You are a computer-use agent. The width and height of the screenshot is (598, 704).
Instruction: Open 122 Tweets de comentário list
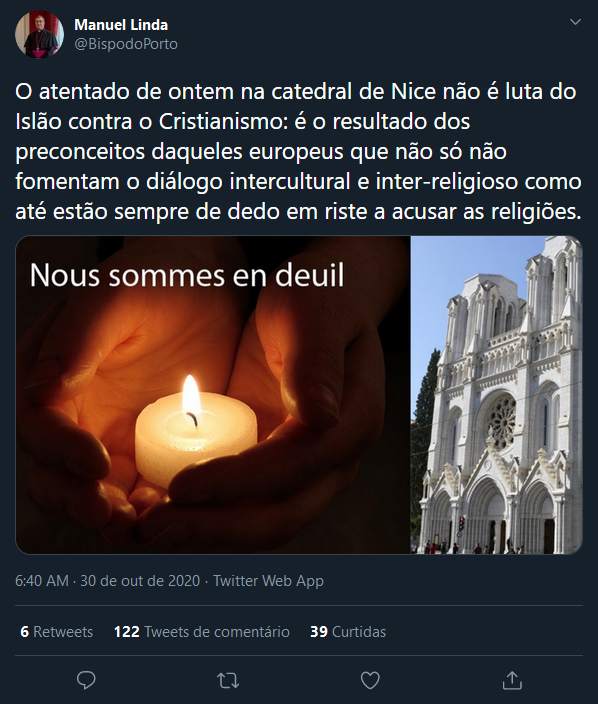202,631
